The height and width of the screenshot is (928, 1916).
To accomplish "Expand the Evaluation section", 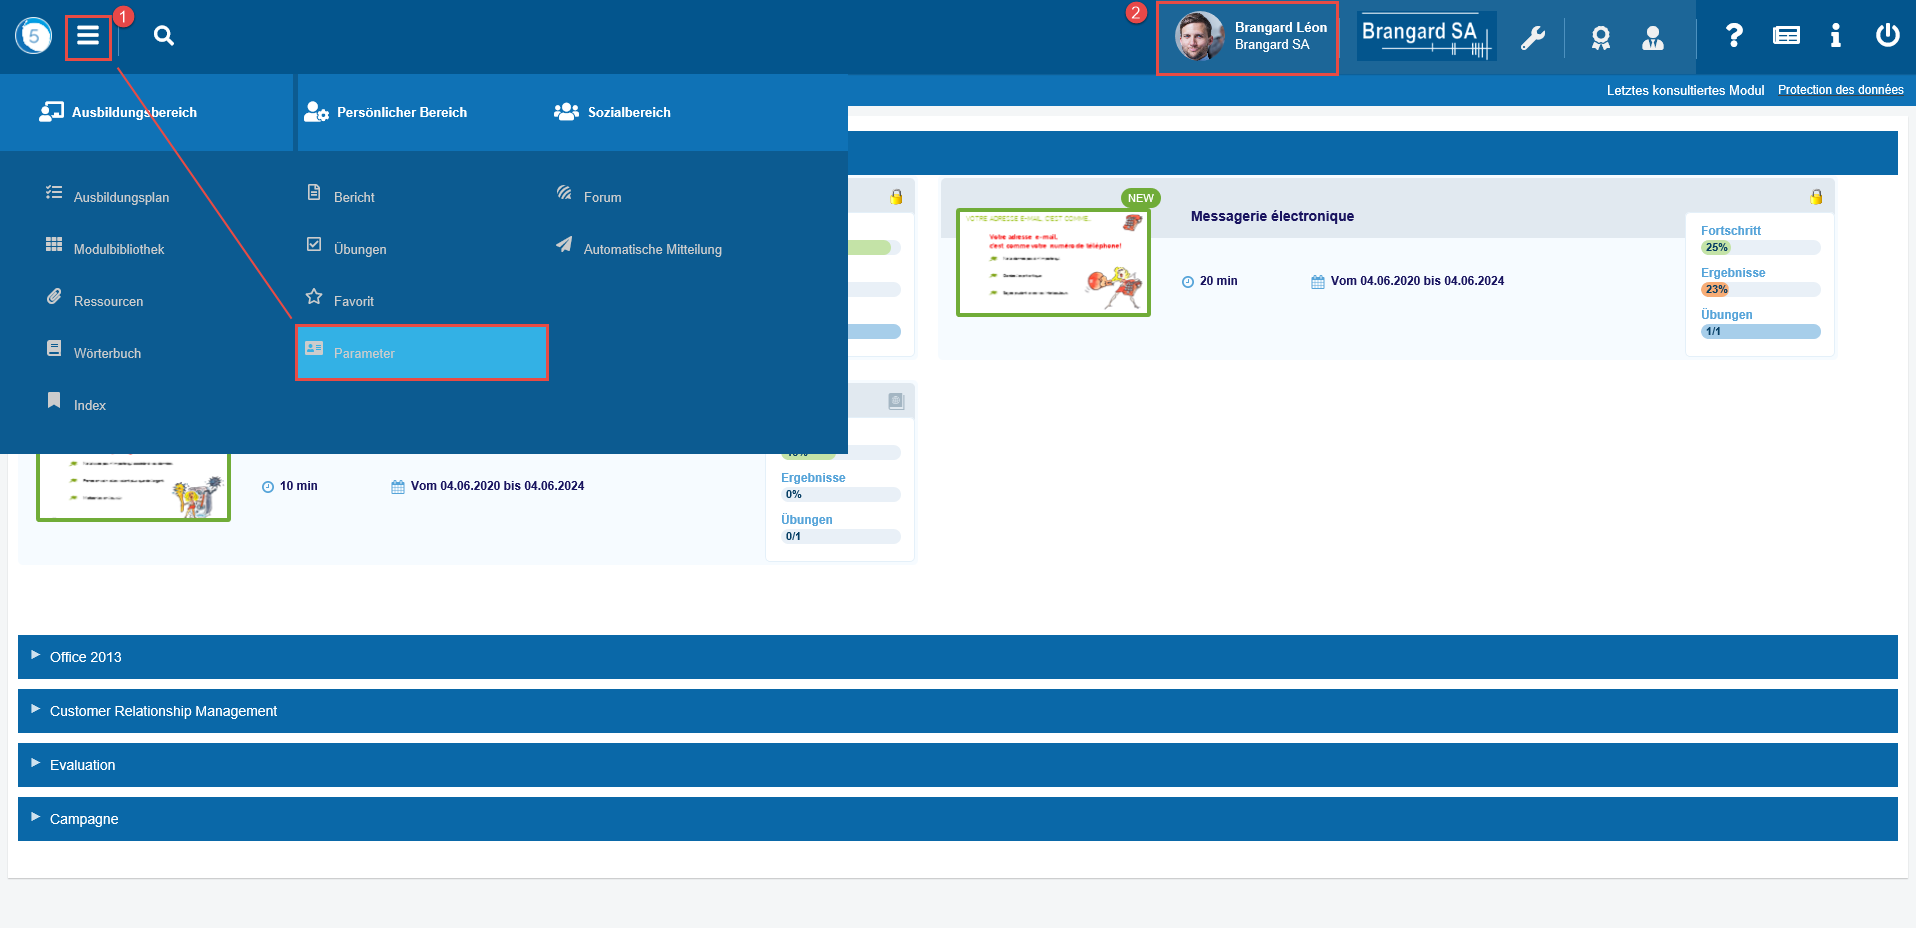I will coord(82,765).
